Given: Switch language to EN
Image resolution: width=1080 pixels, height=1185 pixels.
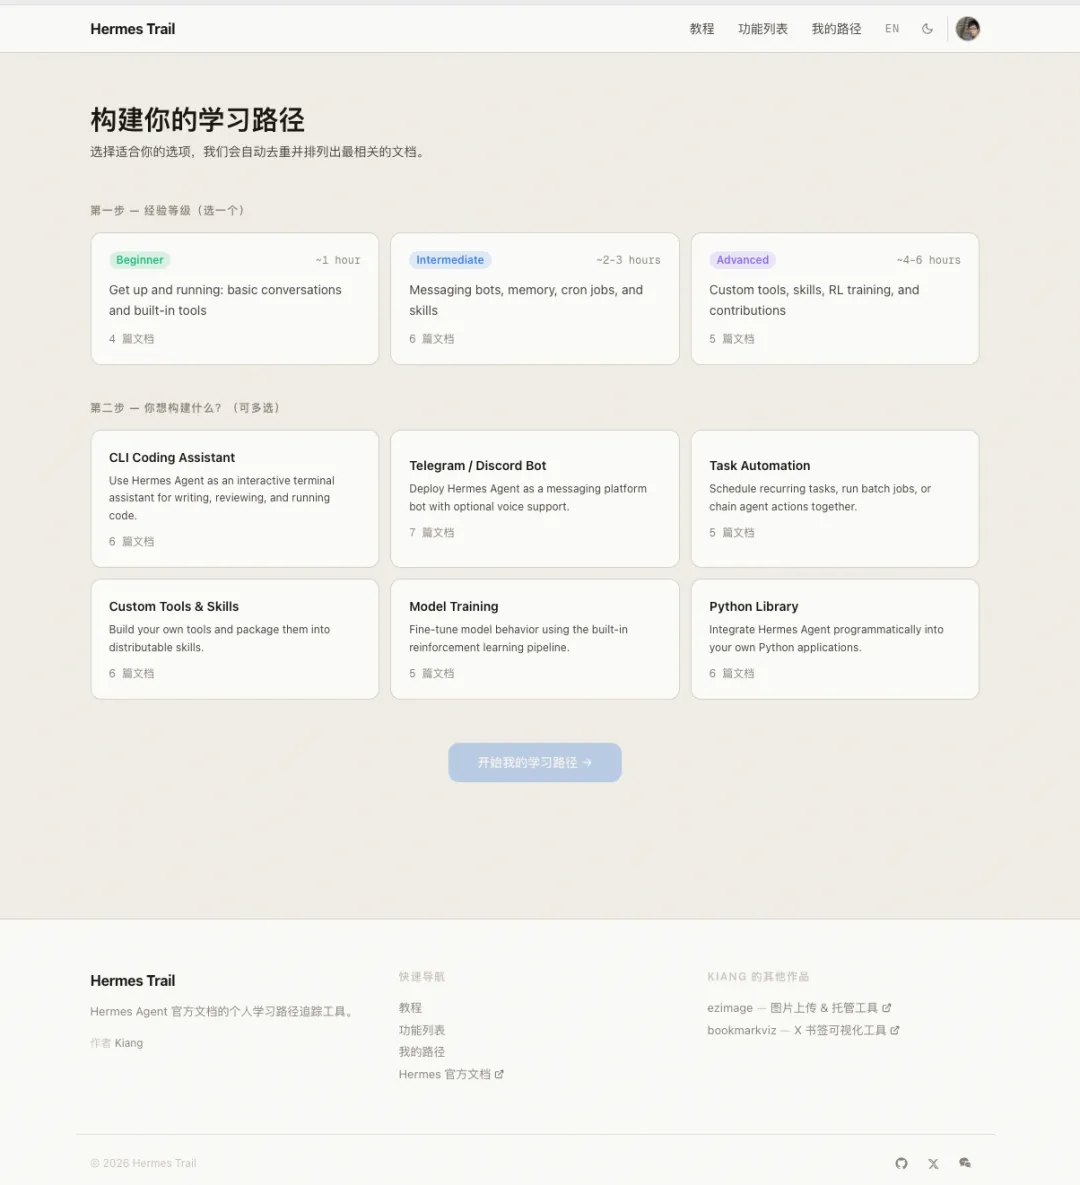Looking at the screenshot, I should pos(892,29).
